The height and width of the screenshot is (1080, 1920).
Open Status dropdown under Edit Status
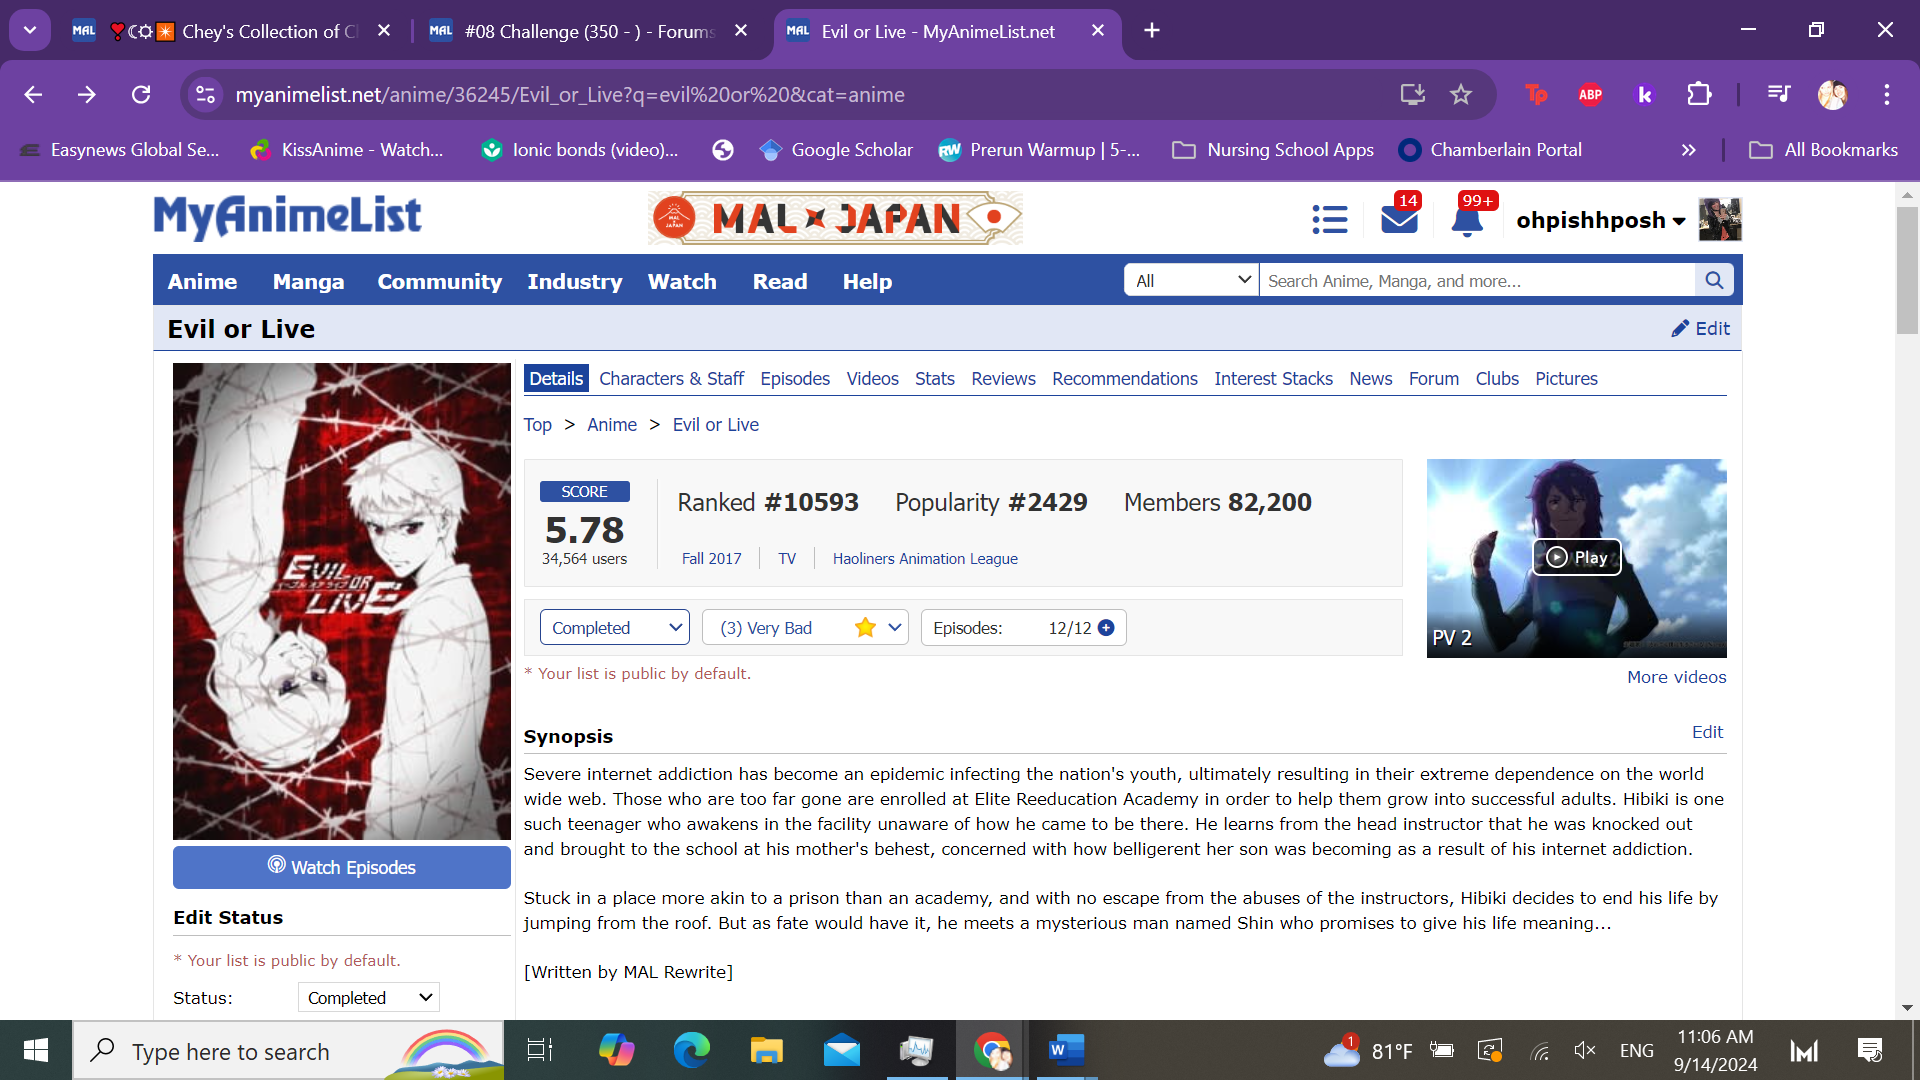(368, 997)
